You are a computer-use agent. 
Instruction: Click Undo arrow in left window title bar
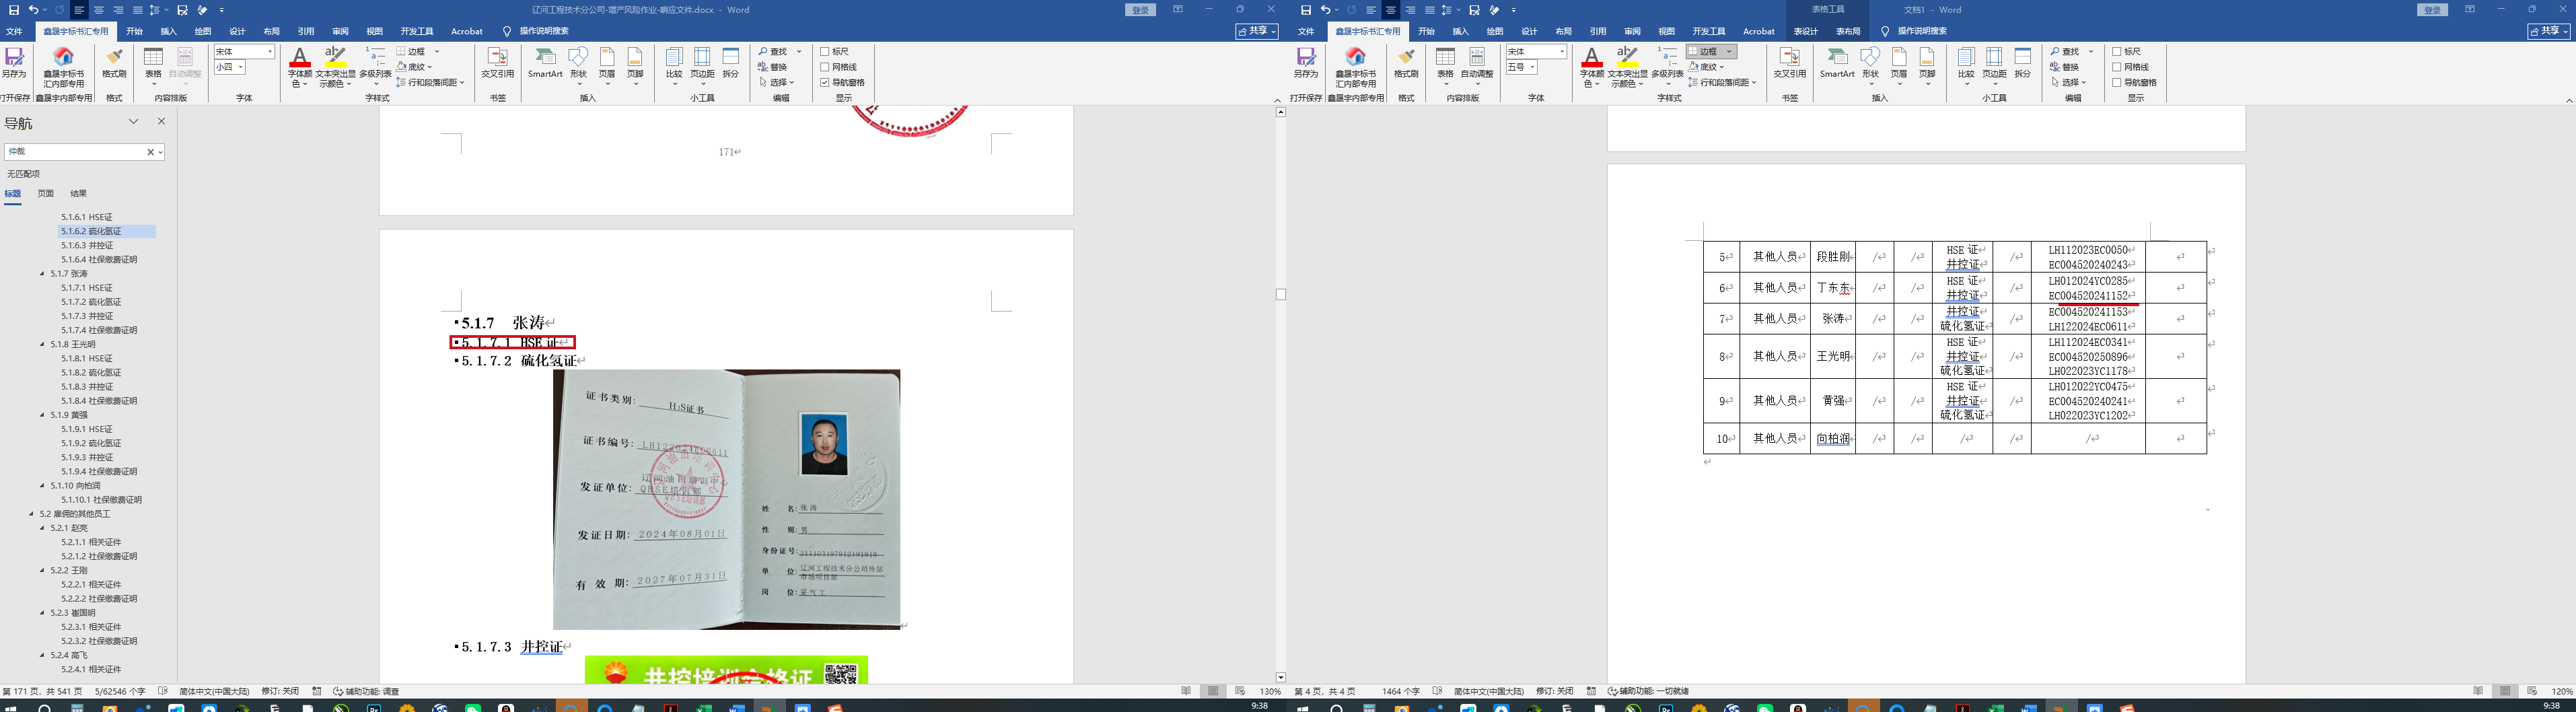[33, 10]
